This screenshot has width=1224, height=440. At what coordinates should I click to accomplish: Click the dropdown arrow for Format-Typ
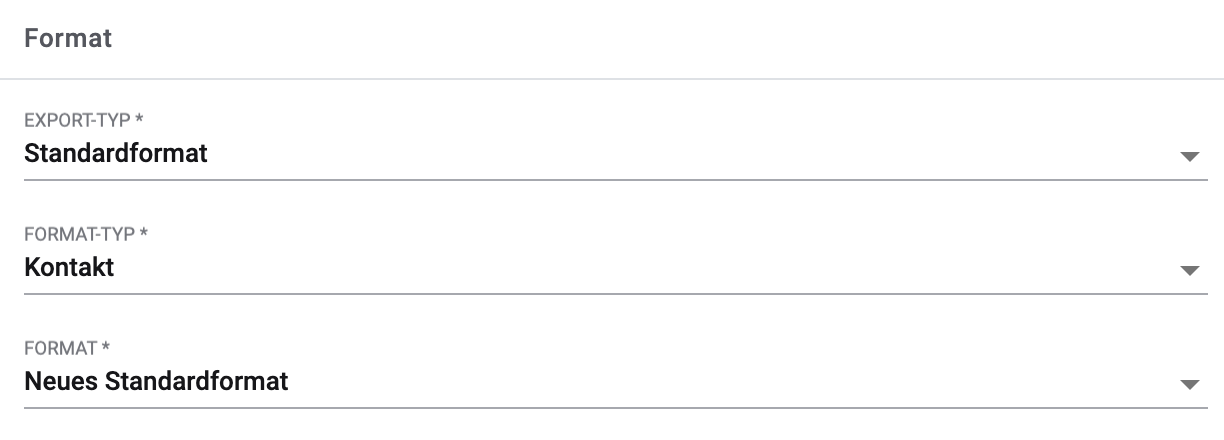pyautogui.click(x=1188, y=271)
